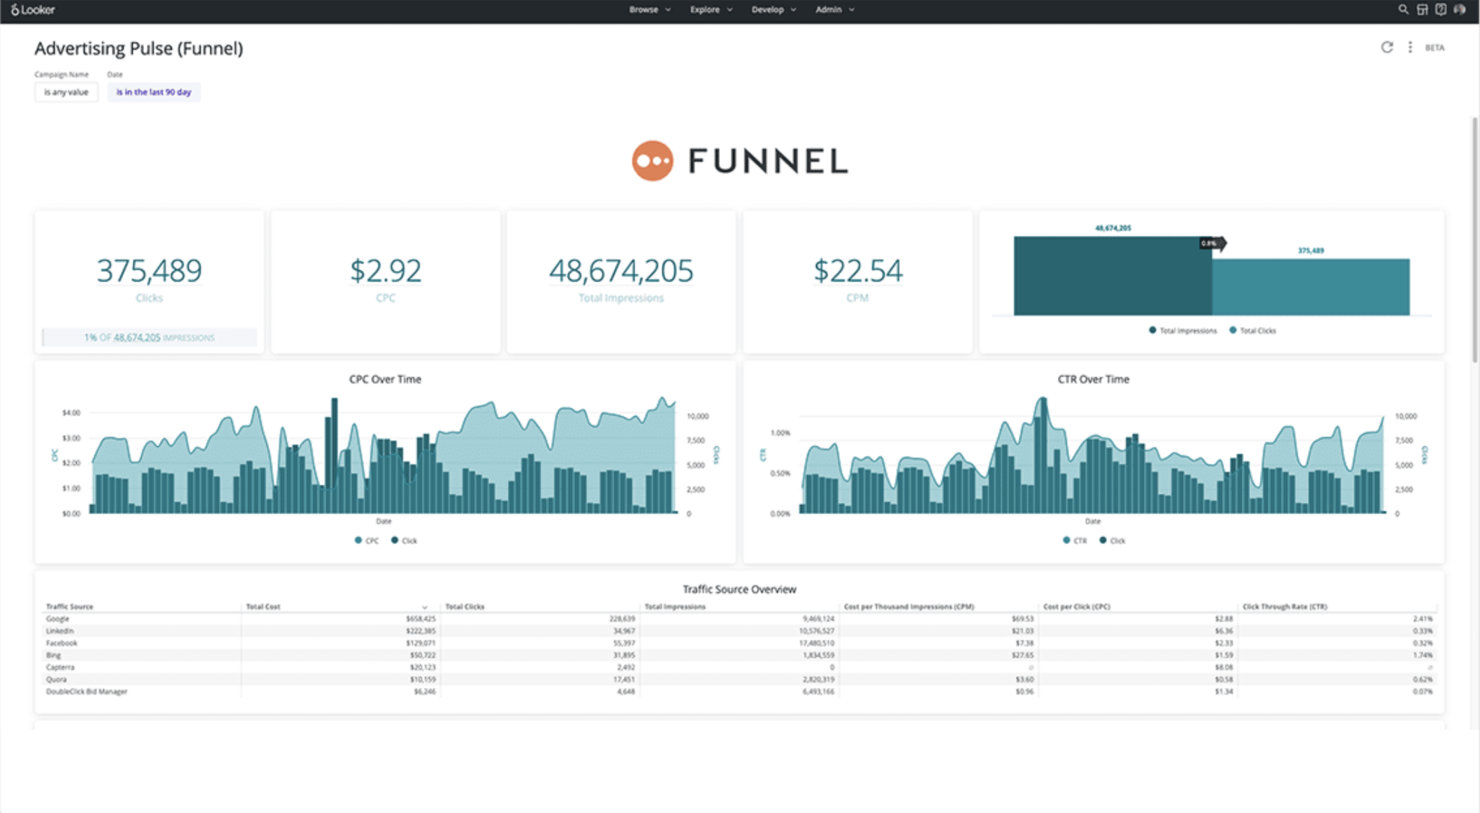Screen dimensions: 1480x813
Task: Click the Traffic Source Overview title
Action: click(740, 589)
